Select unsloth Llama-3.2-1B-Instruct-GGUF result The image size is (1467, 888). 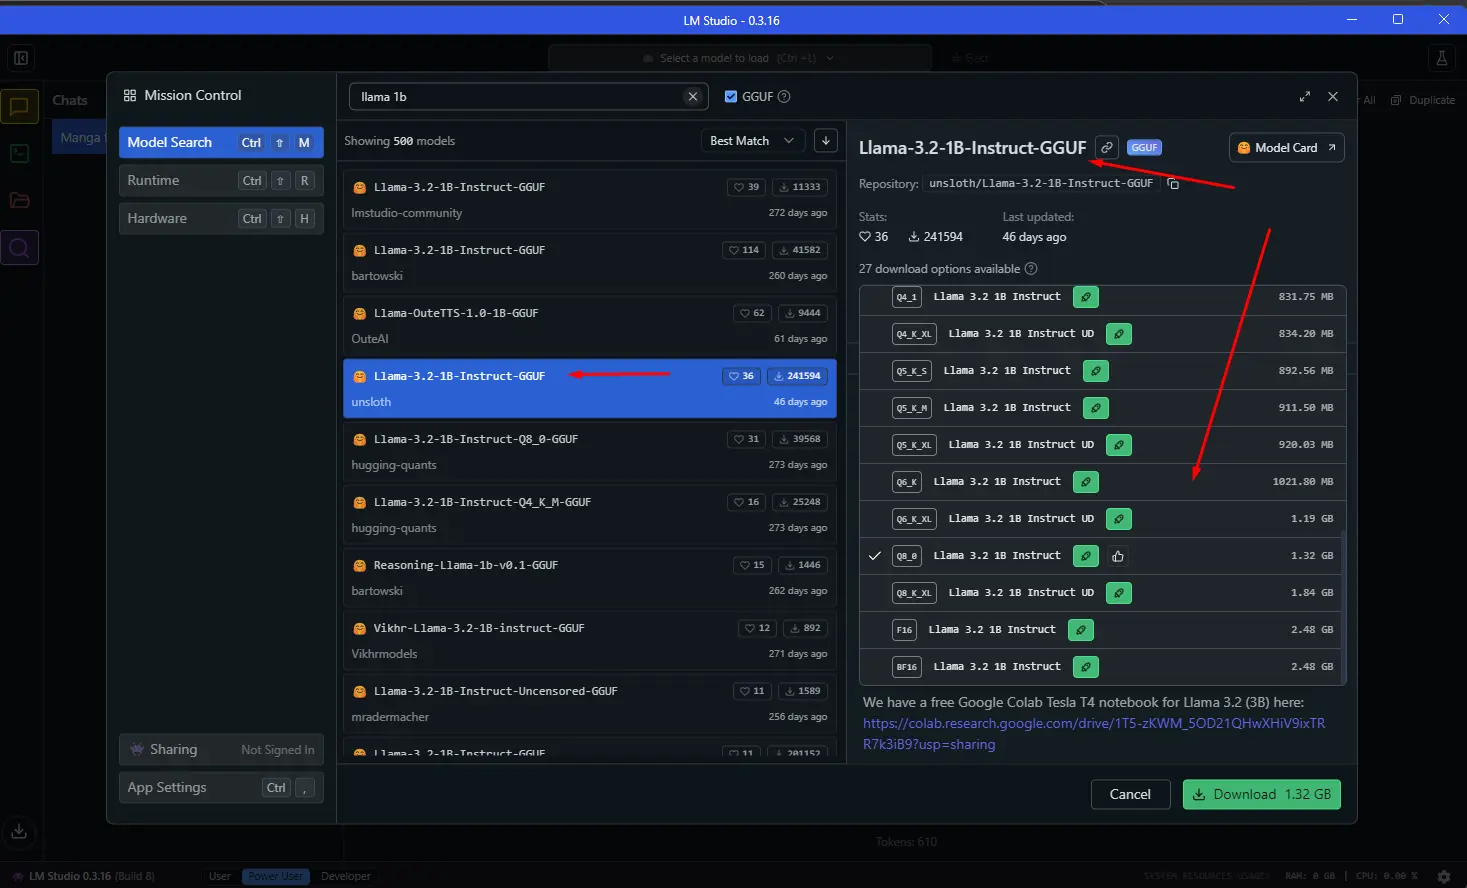pos(589,388)
